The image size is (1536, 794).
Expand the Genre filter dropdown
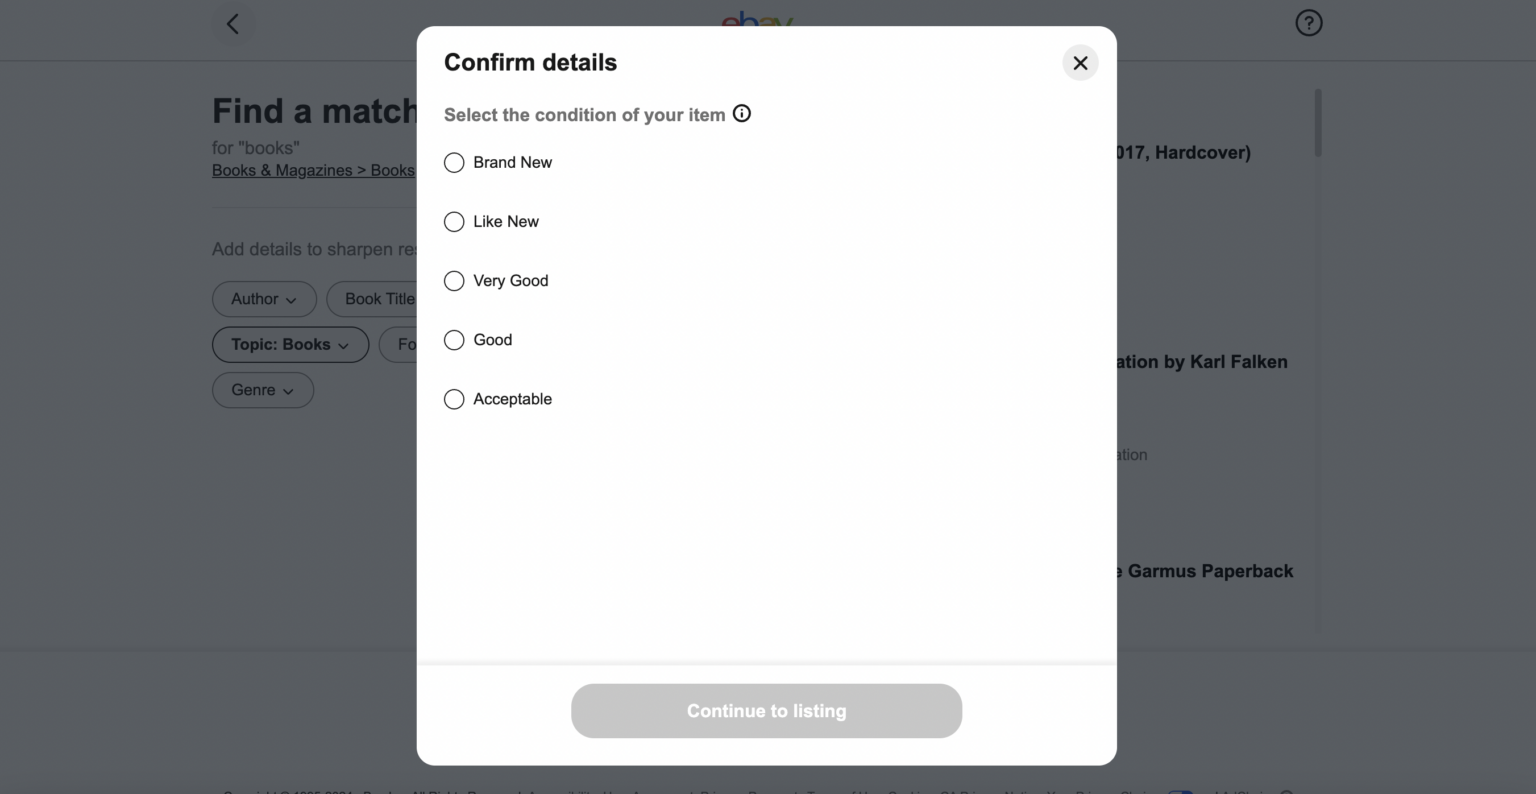pyautogui.click(x=263, y=390)
